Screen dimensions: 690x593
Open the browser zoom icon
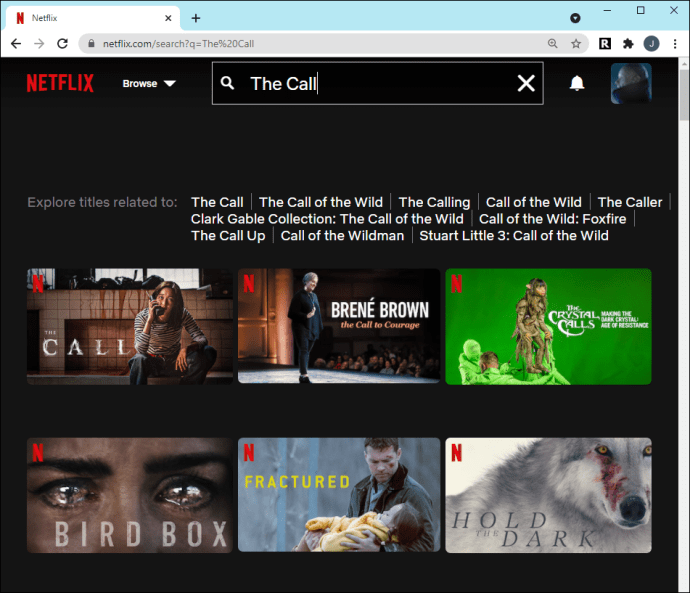(x=552, y=44)
